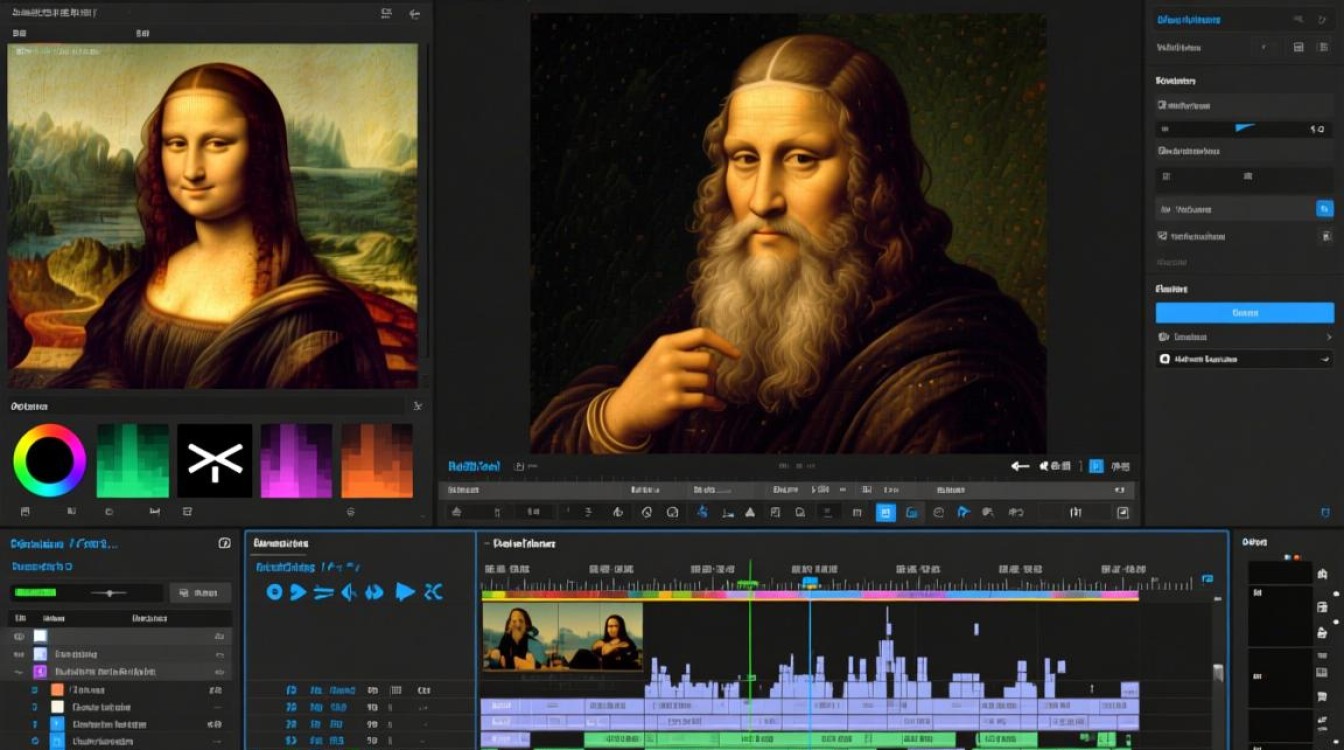Apply the orange gradient preset tile
Viewport: 1344px width, 750px height.
[377, 460]
